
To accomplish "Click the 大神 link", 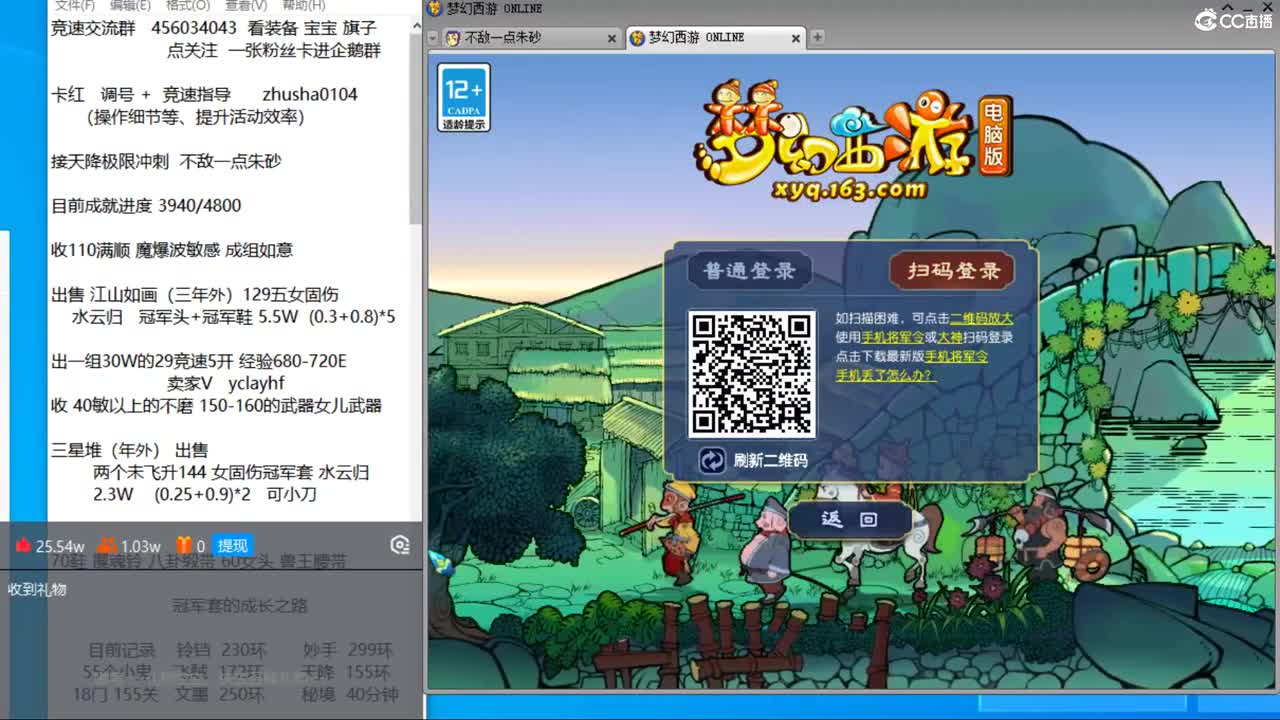I will click(x=950, y=337).
